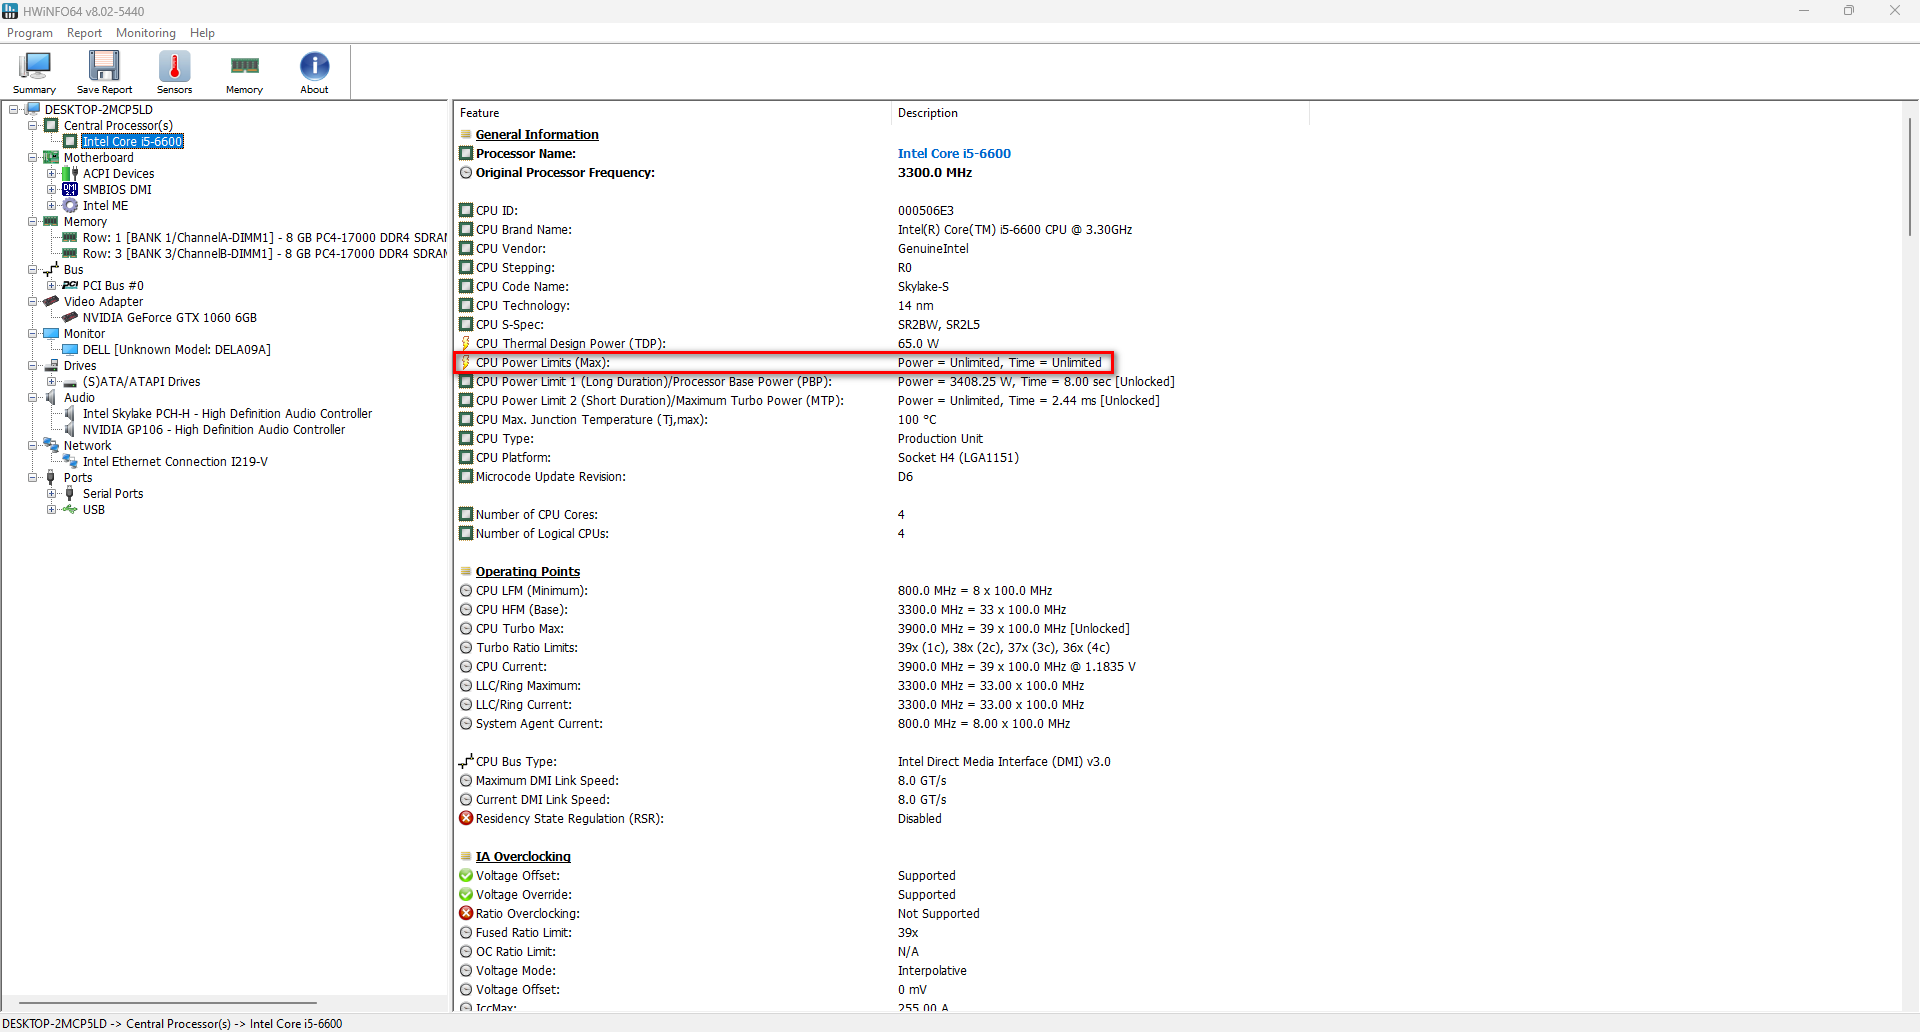
Task: Expand the PCI Bus #0 branch
Action: (51, 285)
